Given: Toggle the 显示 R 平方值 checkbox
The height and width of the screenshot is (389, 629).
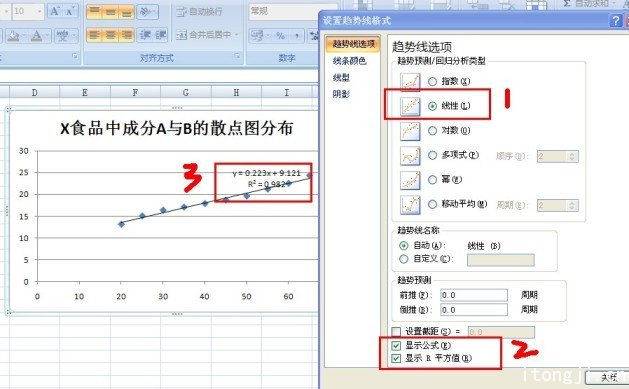Looking at the screenshot, I should point(396,358).
